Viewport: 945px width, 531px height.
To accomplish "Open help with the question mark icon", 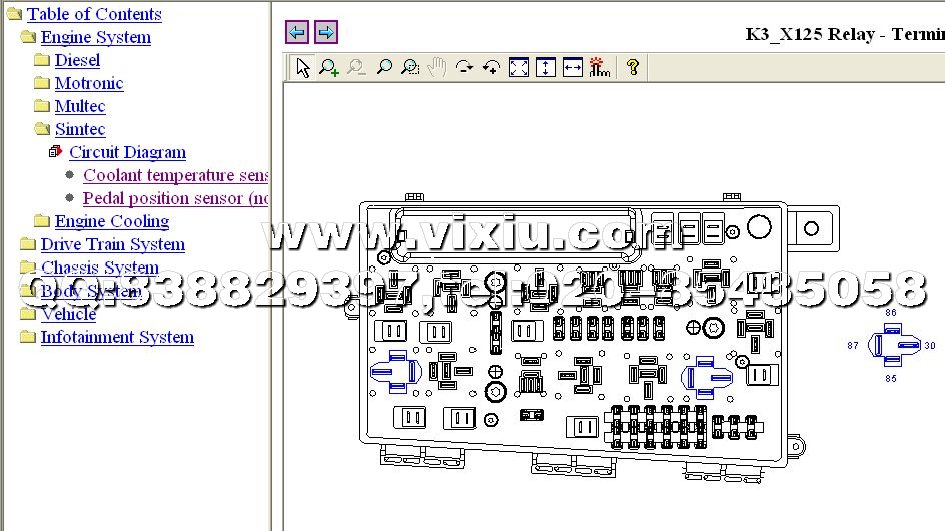I will [632, 67].
